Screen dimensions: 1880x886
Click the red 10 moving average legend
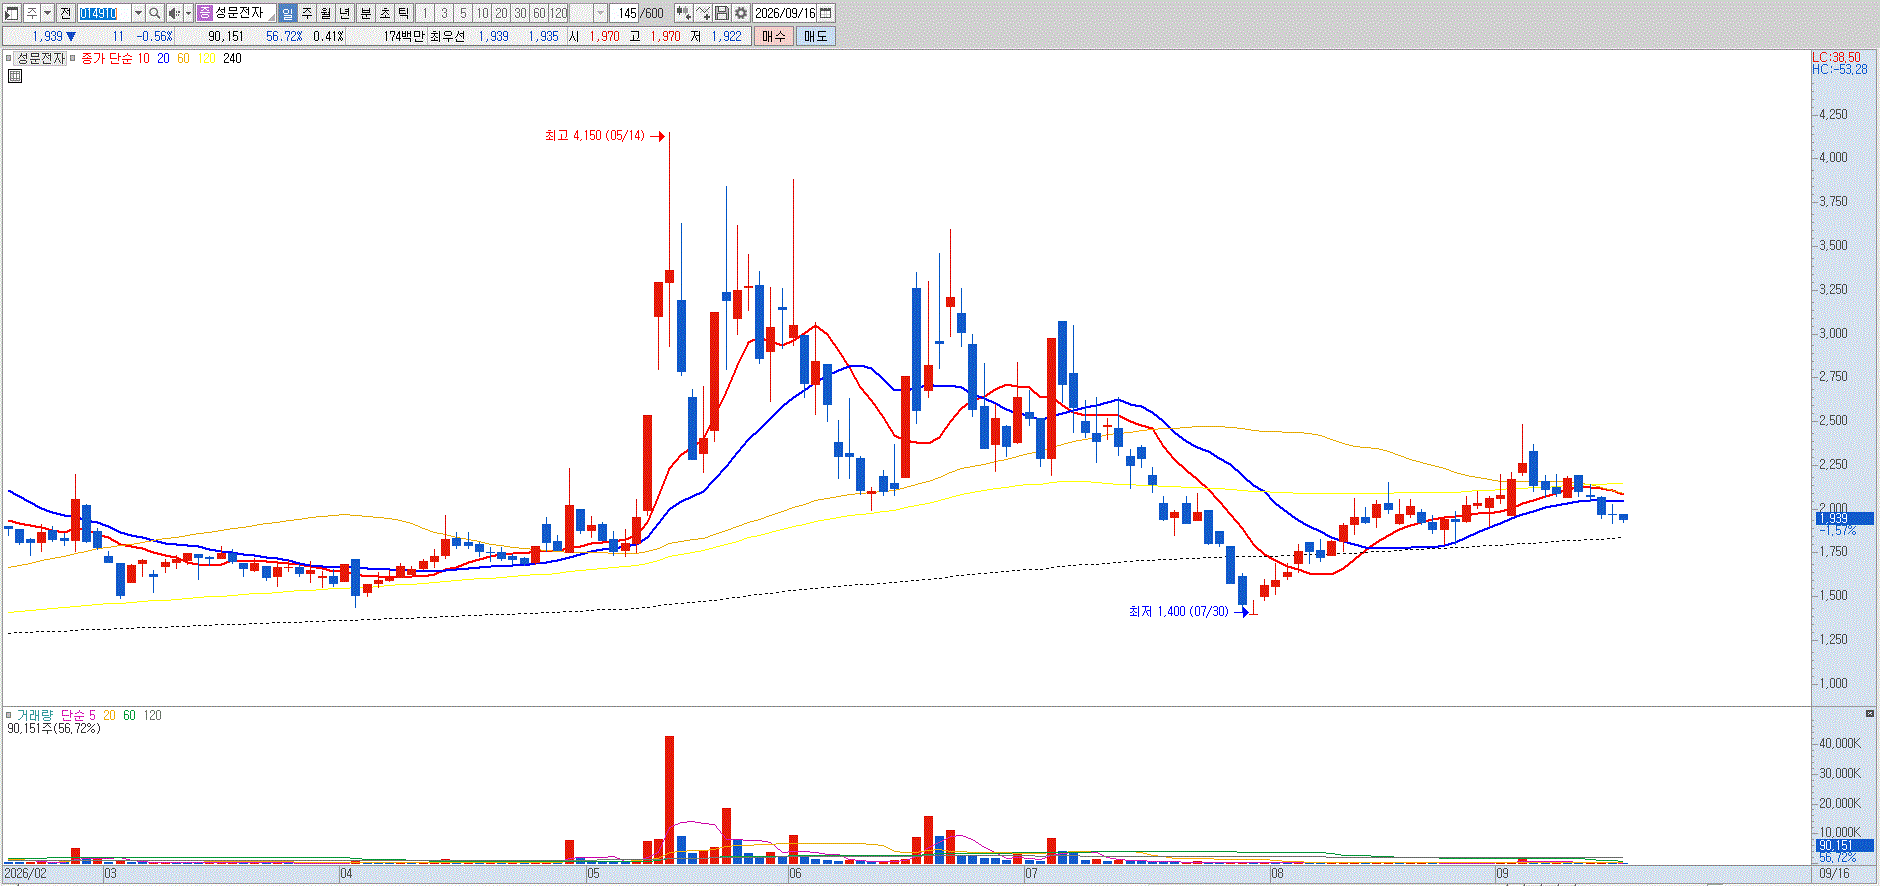pos(144,59)
